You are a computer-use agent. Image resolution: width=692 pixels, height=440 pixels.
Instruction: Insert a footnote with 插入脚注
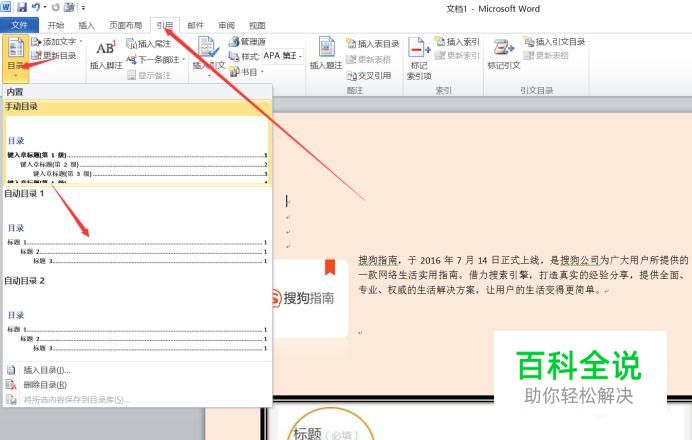coord(106,54)
